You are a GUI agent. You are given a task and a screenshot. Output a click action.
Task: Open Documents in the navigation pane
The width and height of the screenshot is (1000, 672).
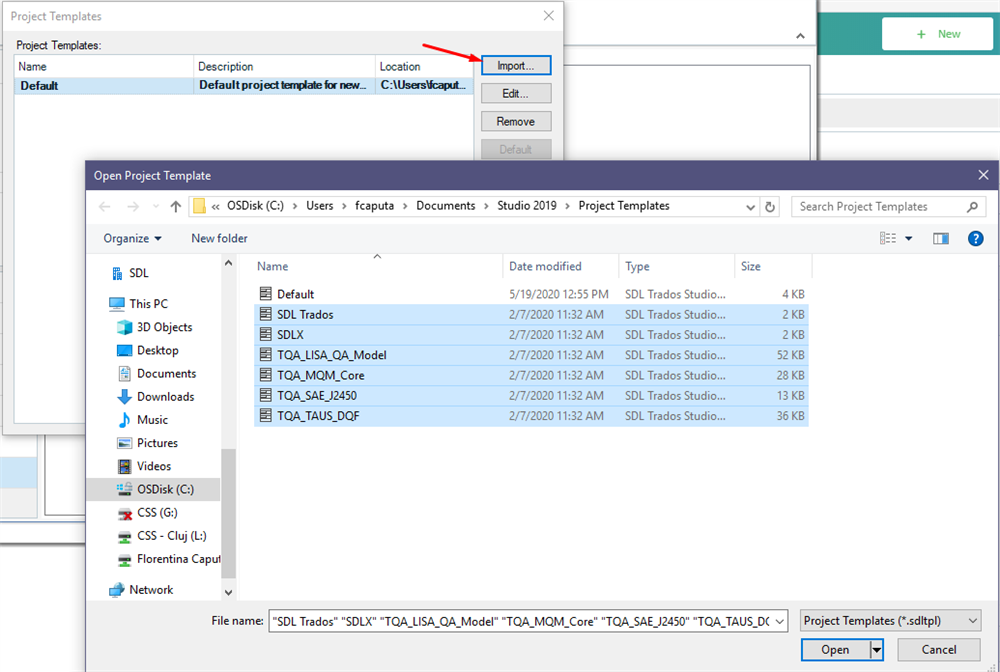click(157, 374)
